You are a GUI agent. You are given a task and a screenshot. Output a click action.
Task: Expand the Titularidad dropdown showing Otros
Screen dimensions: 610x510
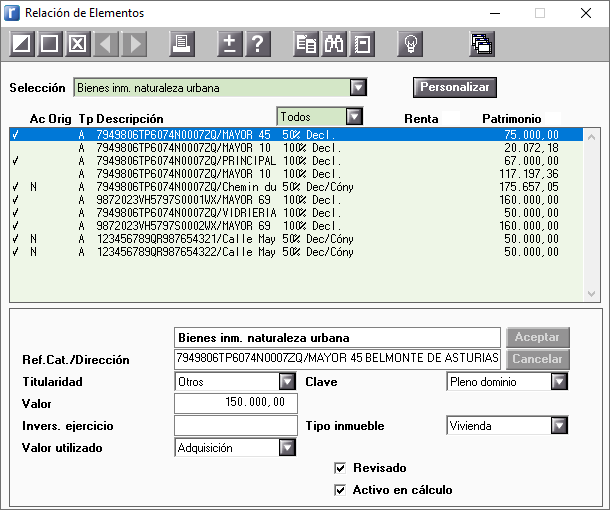(287, 382)
